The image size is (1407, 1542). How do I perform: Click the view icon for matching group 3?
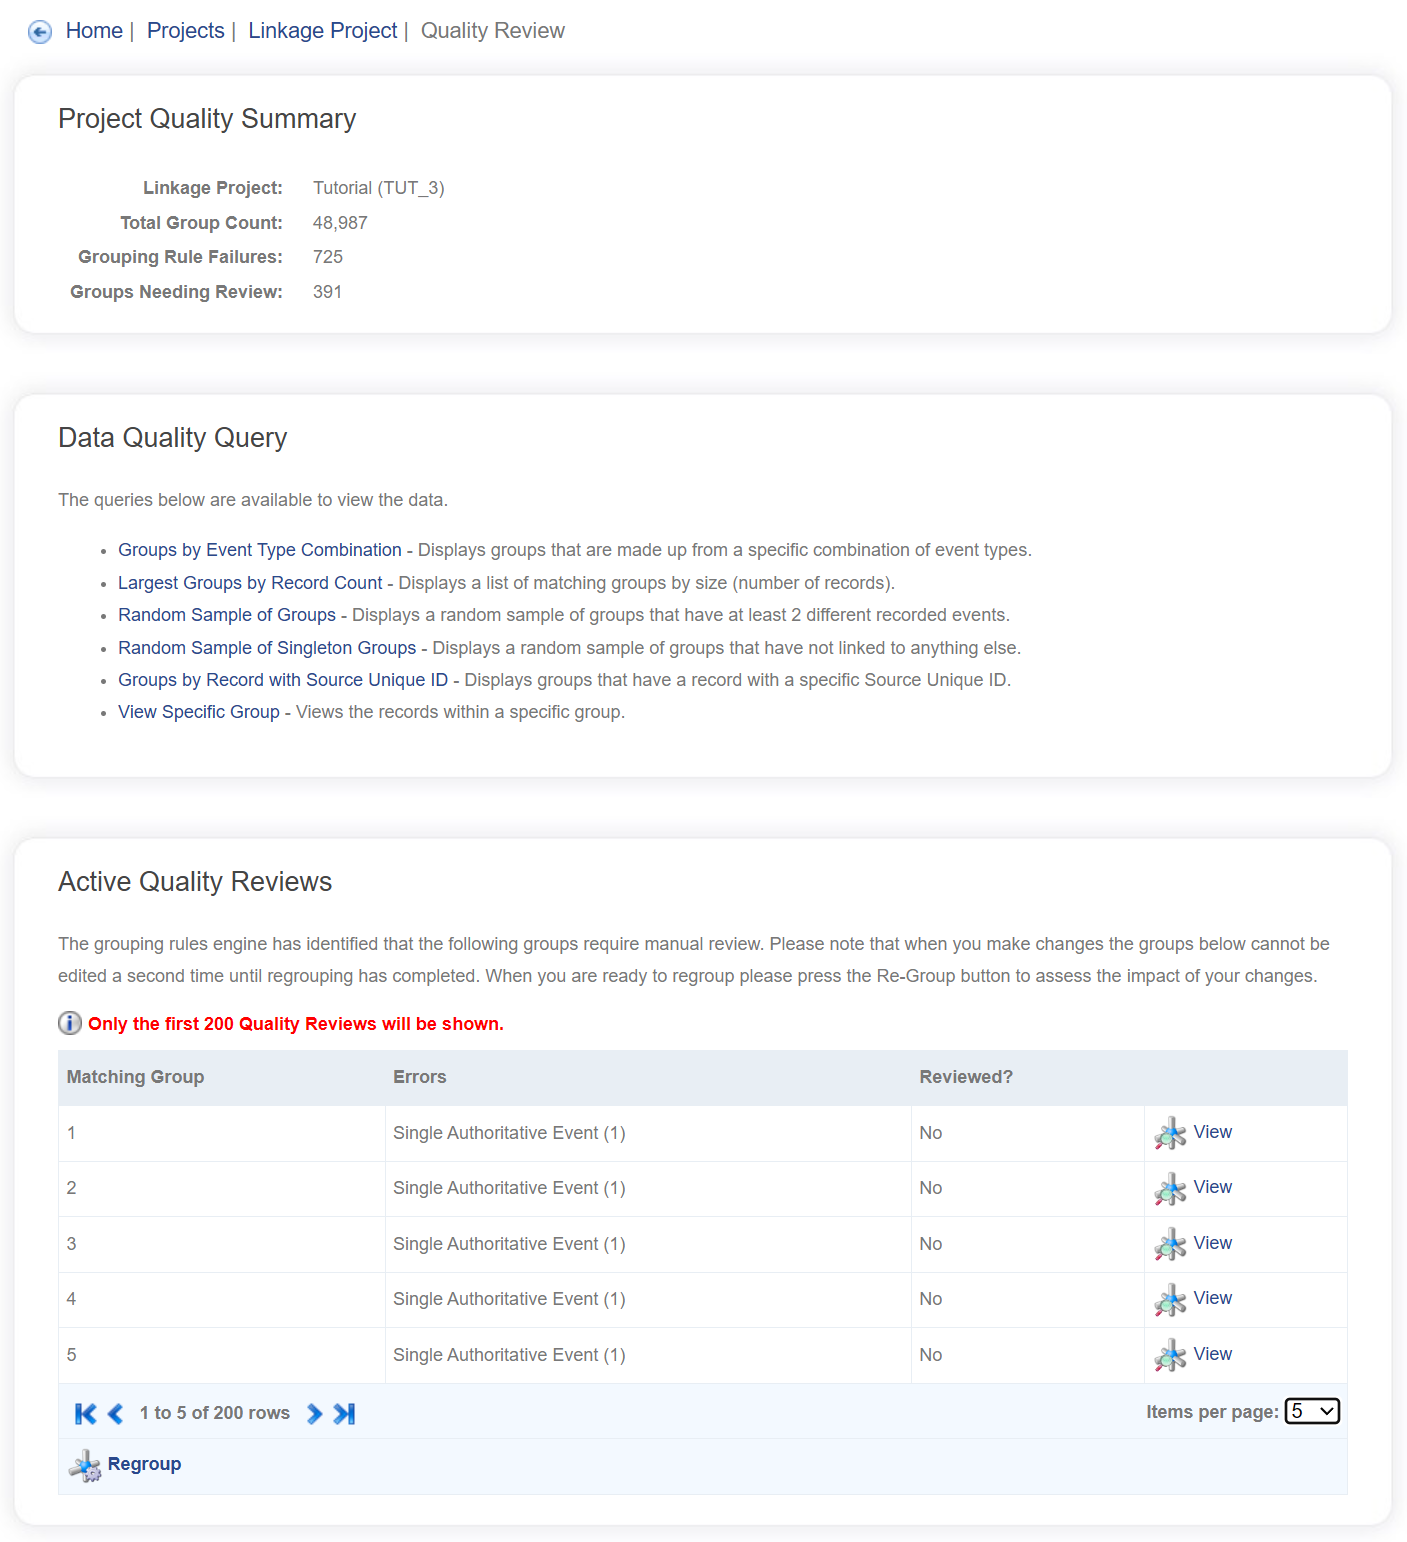point(1170,1245)
